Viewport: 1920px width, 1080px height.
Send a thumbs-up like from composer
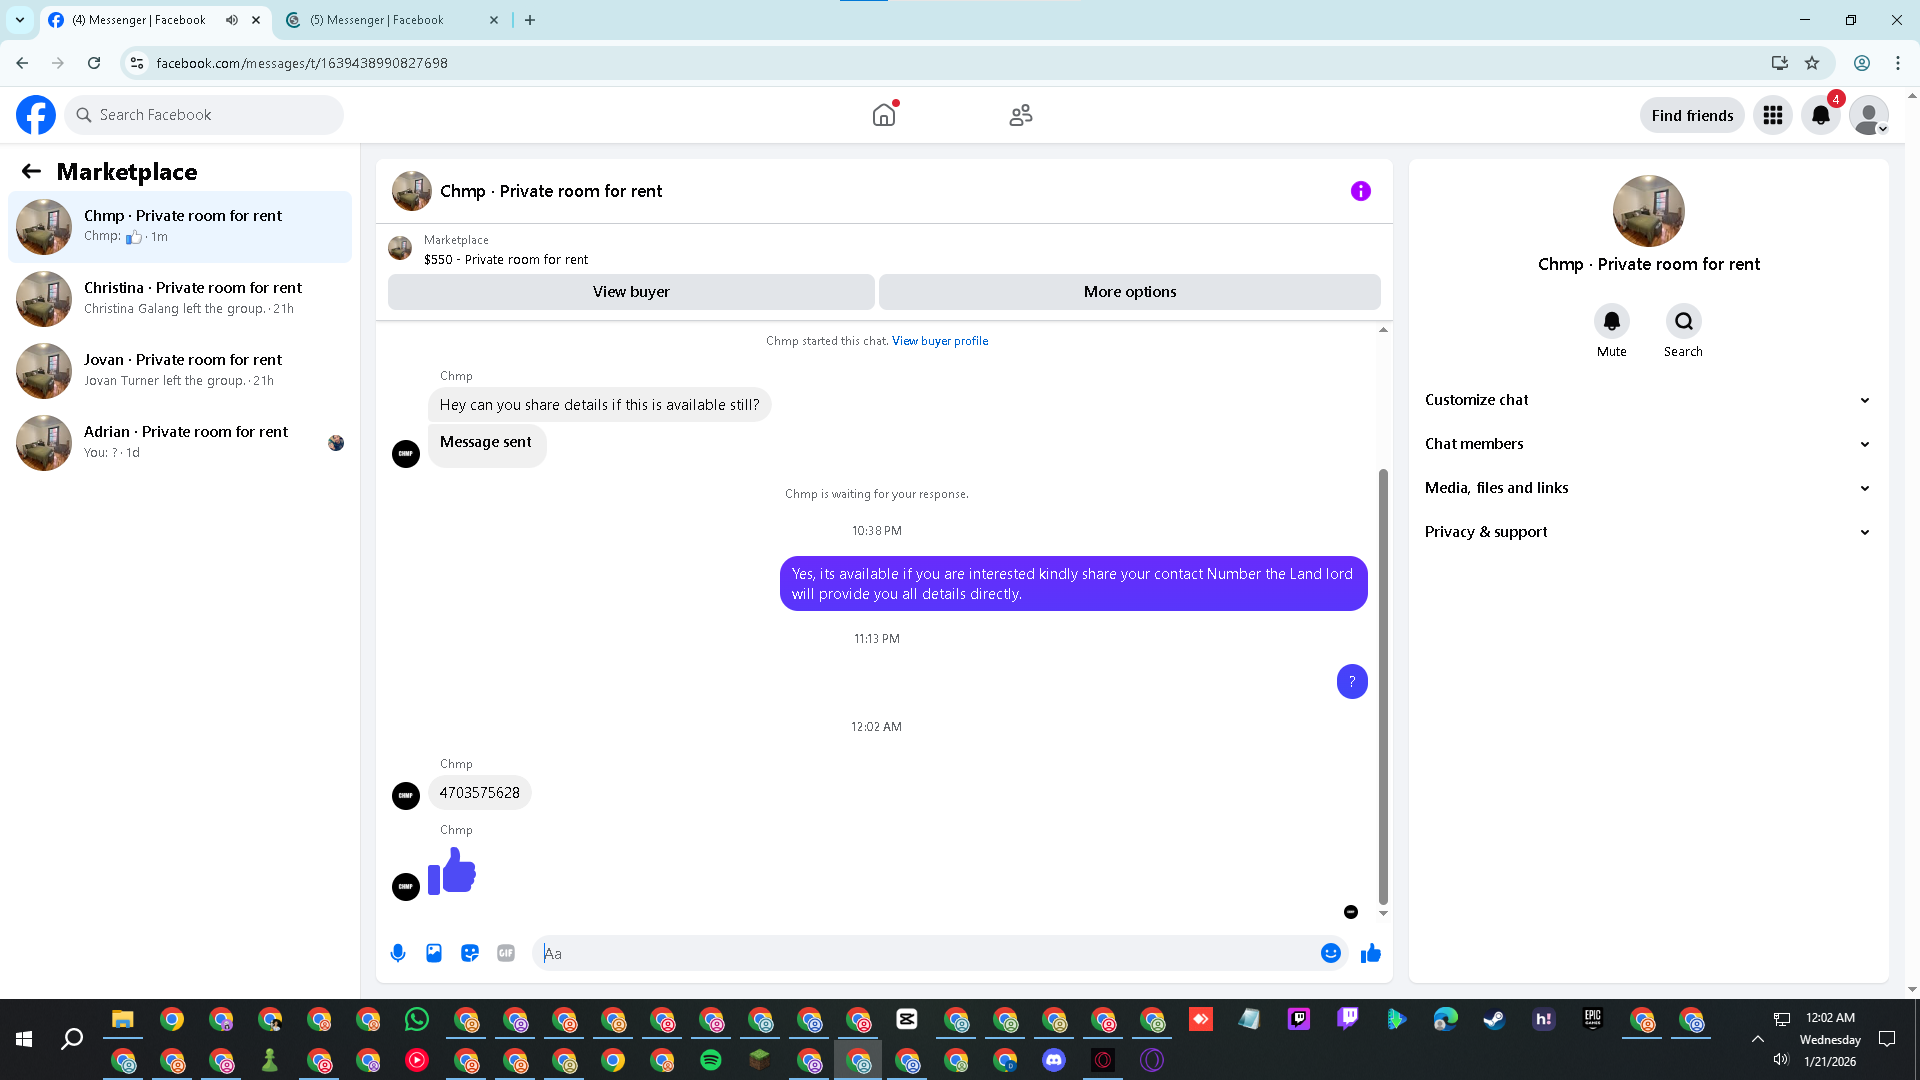pos(1371,953)
